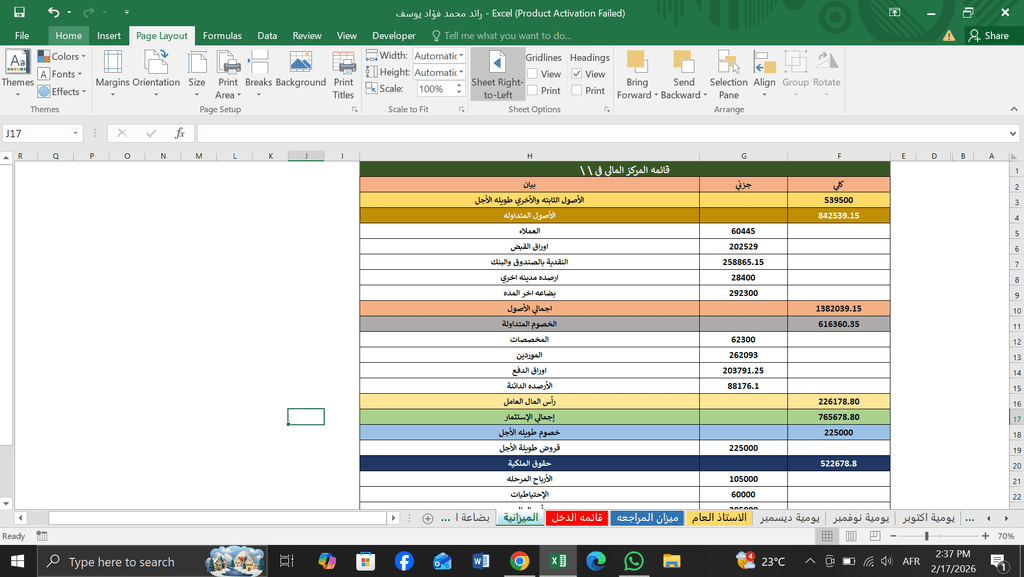Click the Print Titles icon
The height and width of the screenshot is (577, 1024).
343,75
